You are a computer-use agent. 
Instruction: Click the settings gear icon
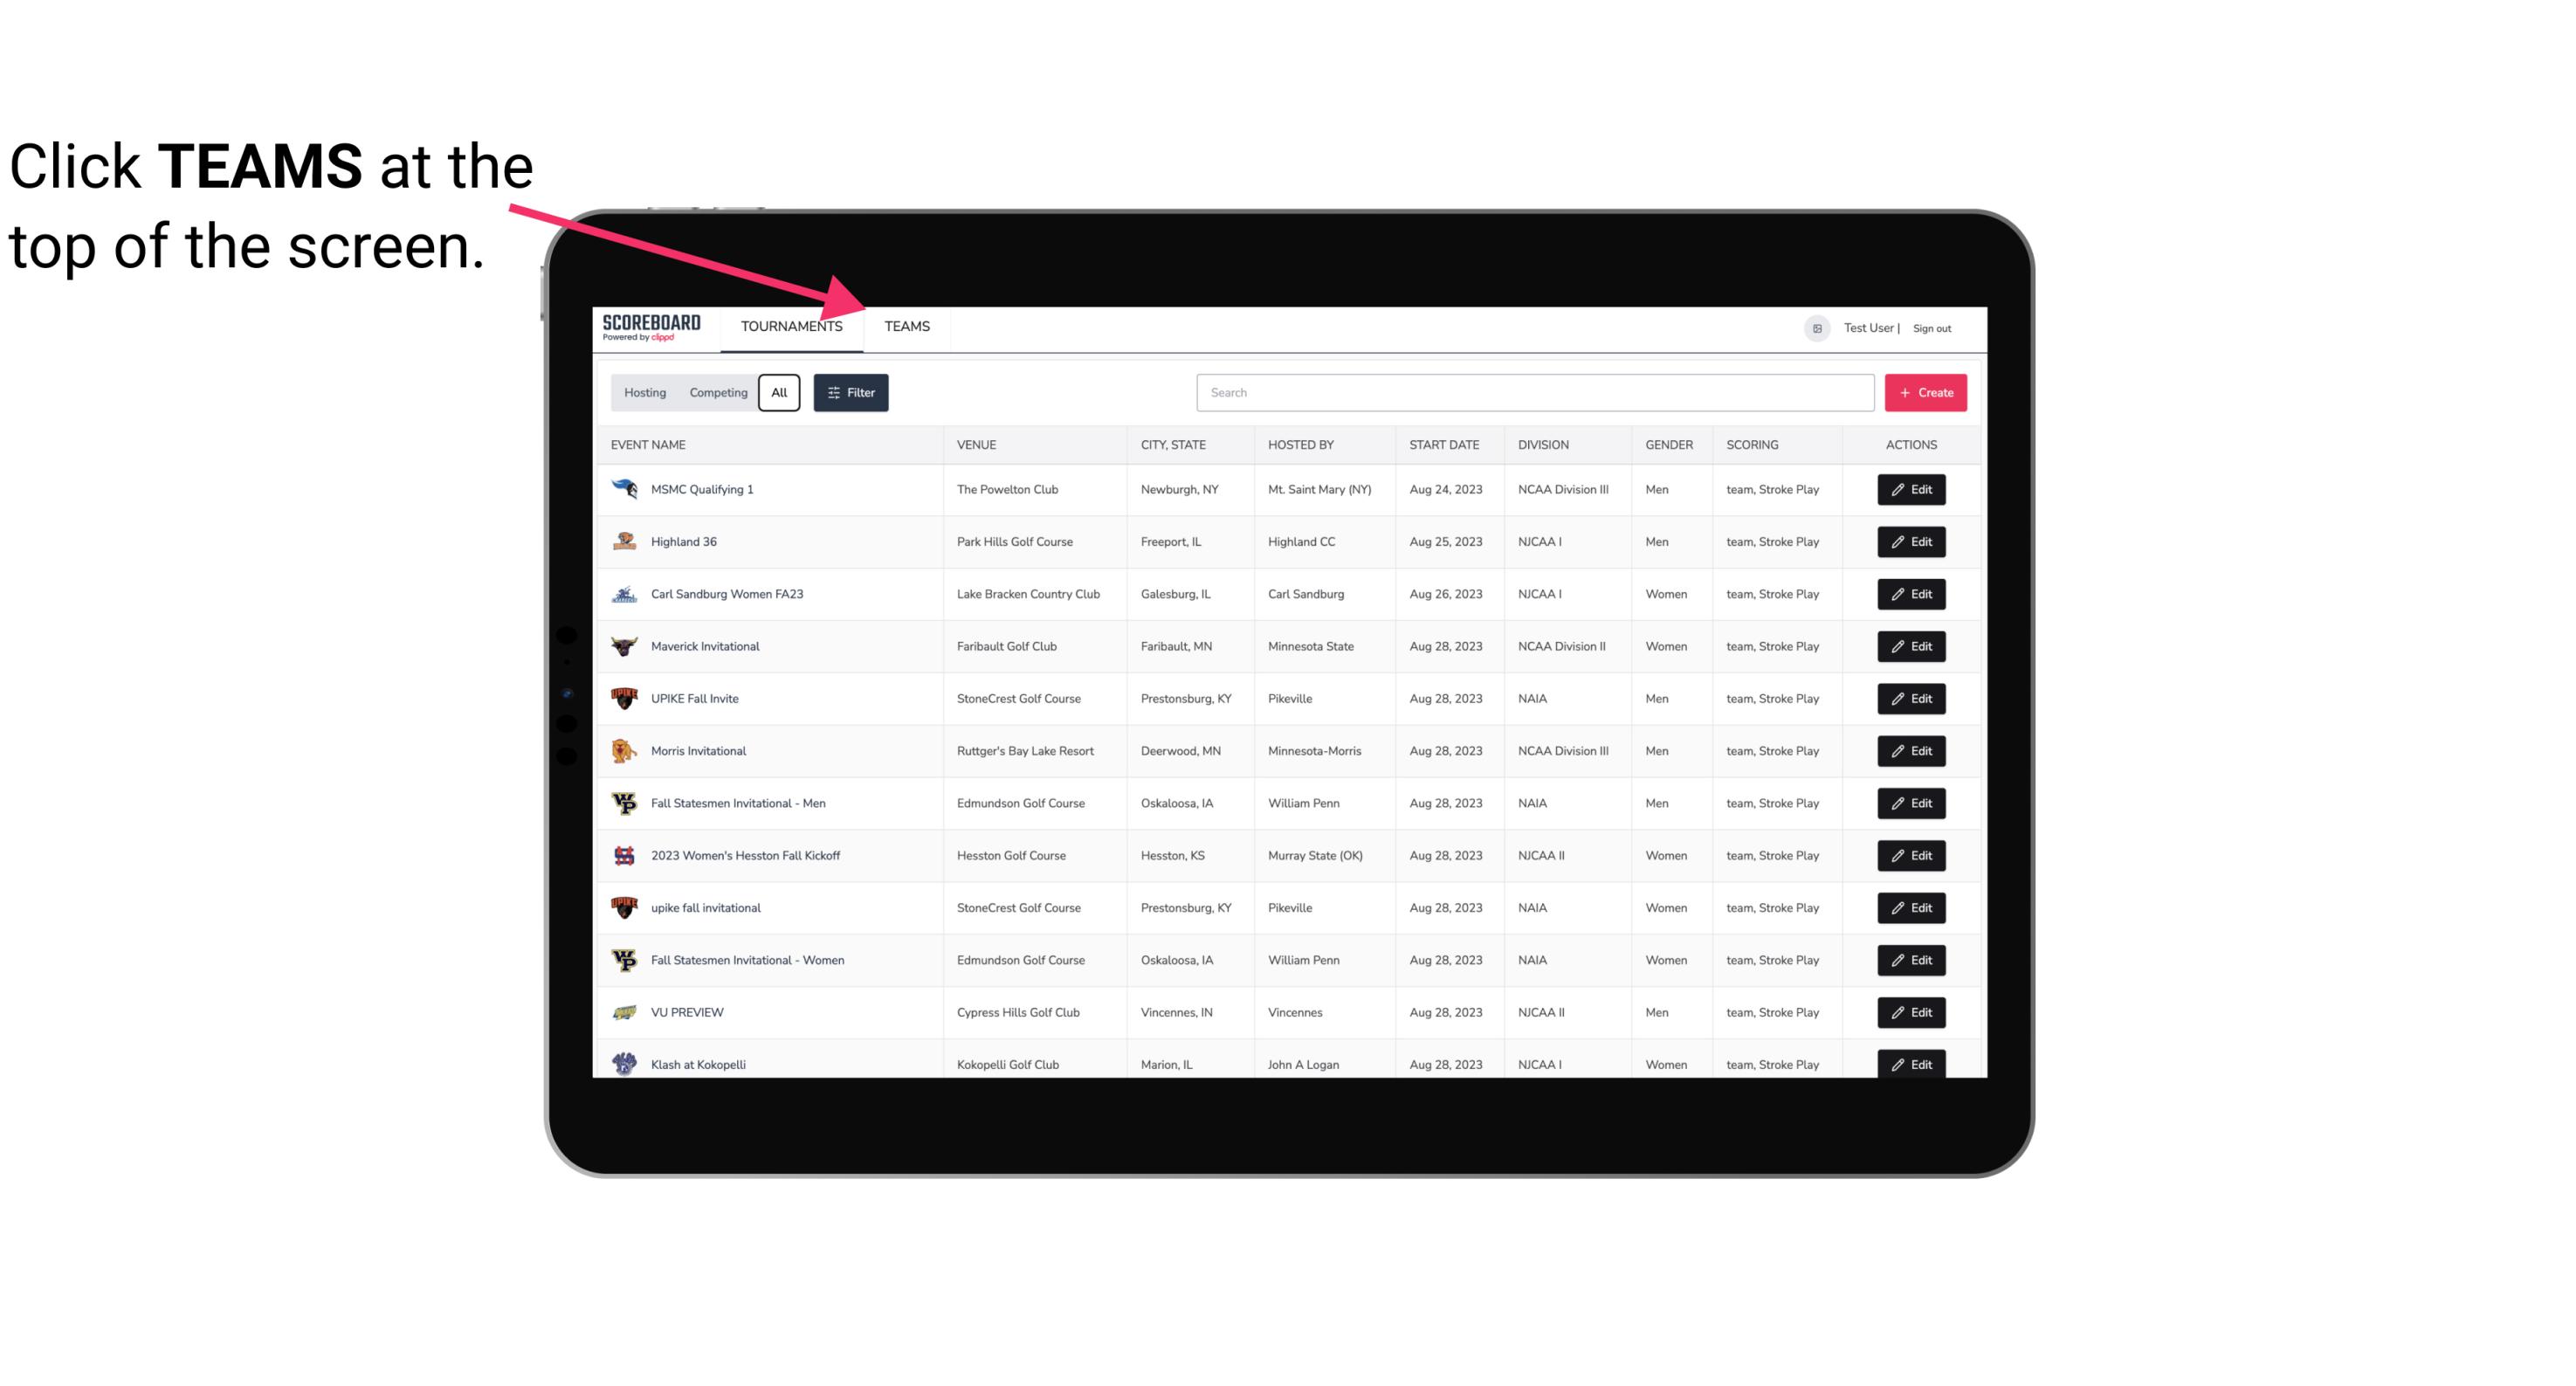point(1815,326)
